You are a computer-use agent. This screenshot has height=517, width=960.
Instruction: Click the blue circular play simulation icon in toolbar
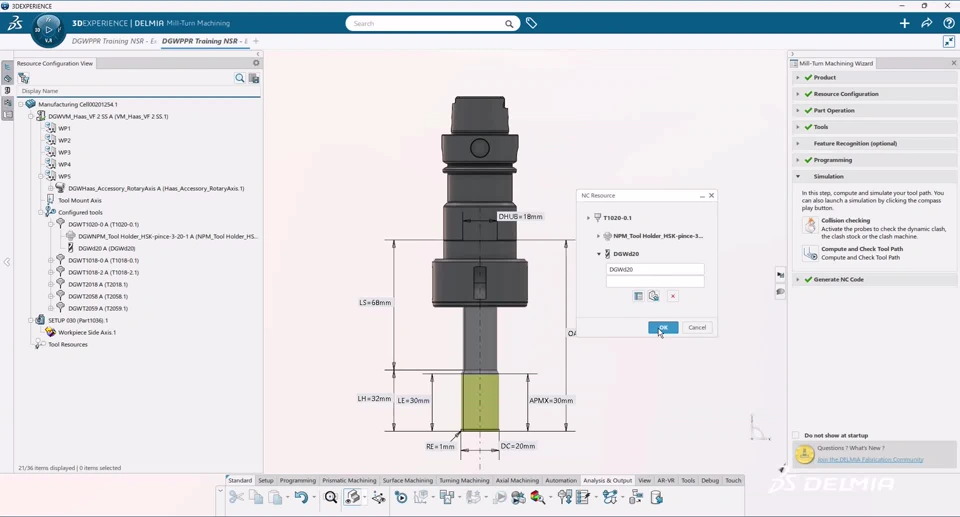pos(400,497)
